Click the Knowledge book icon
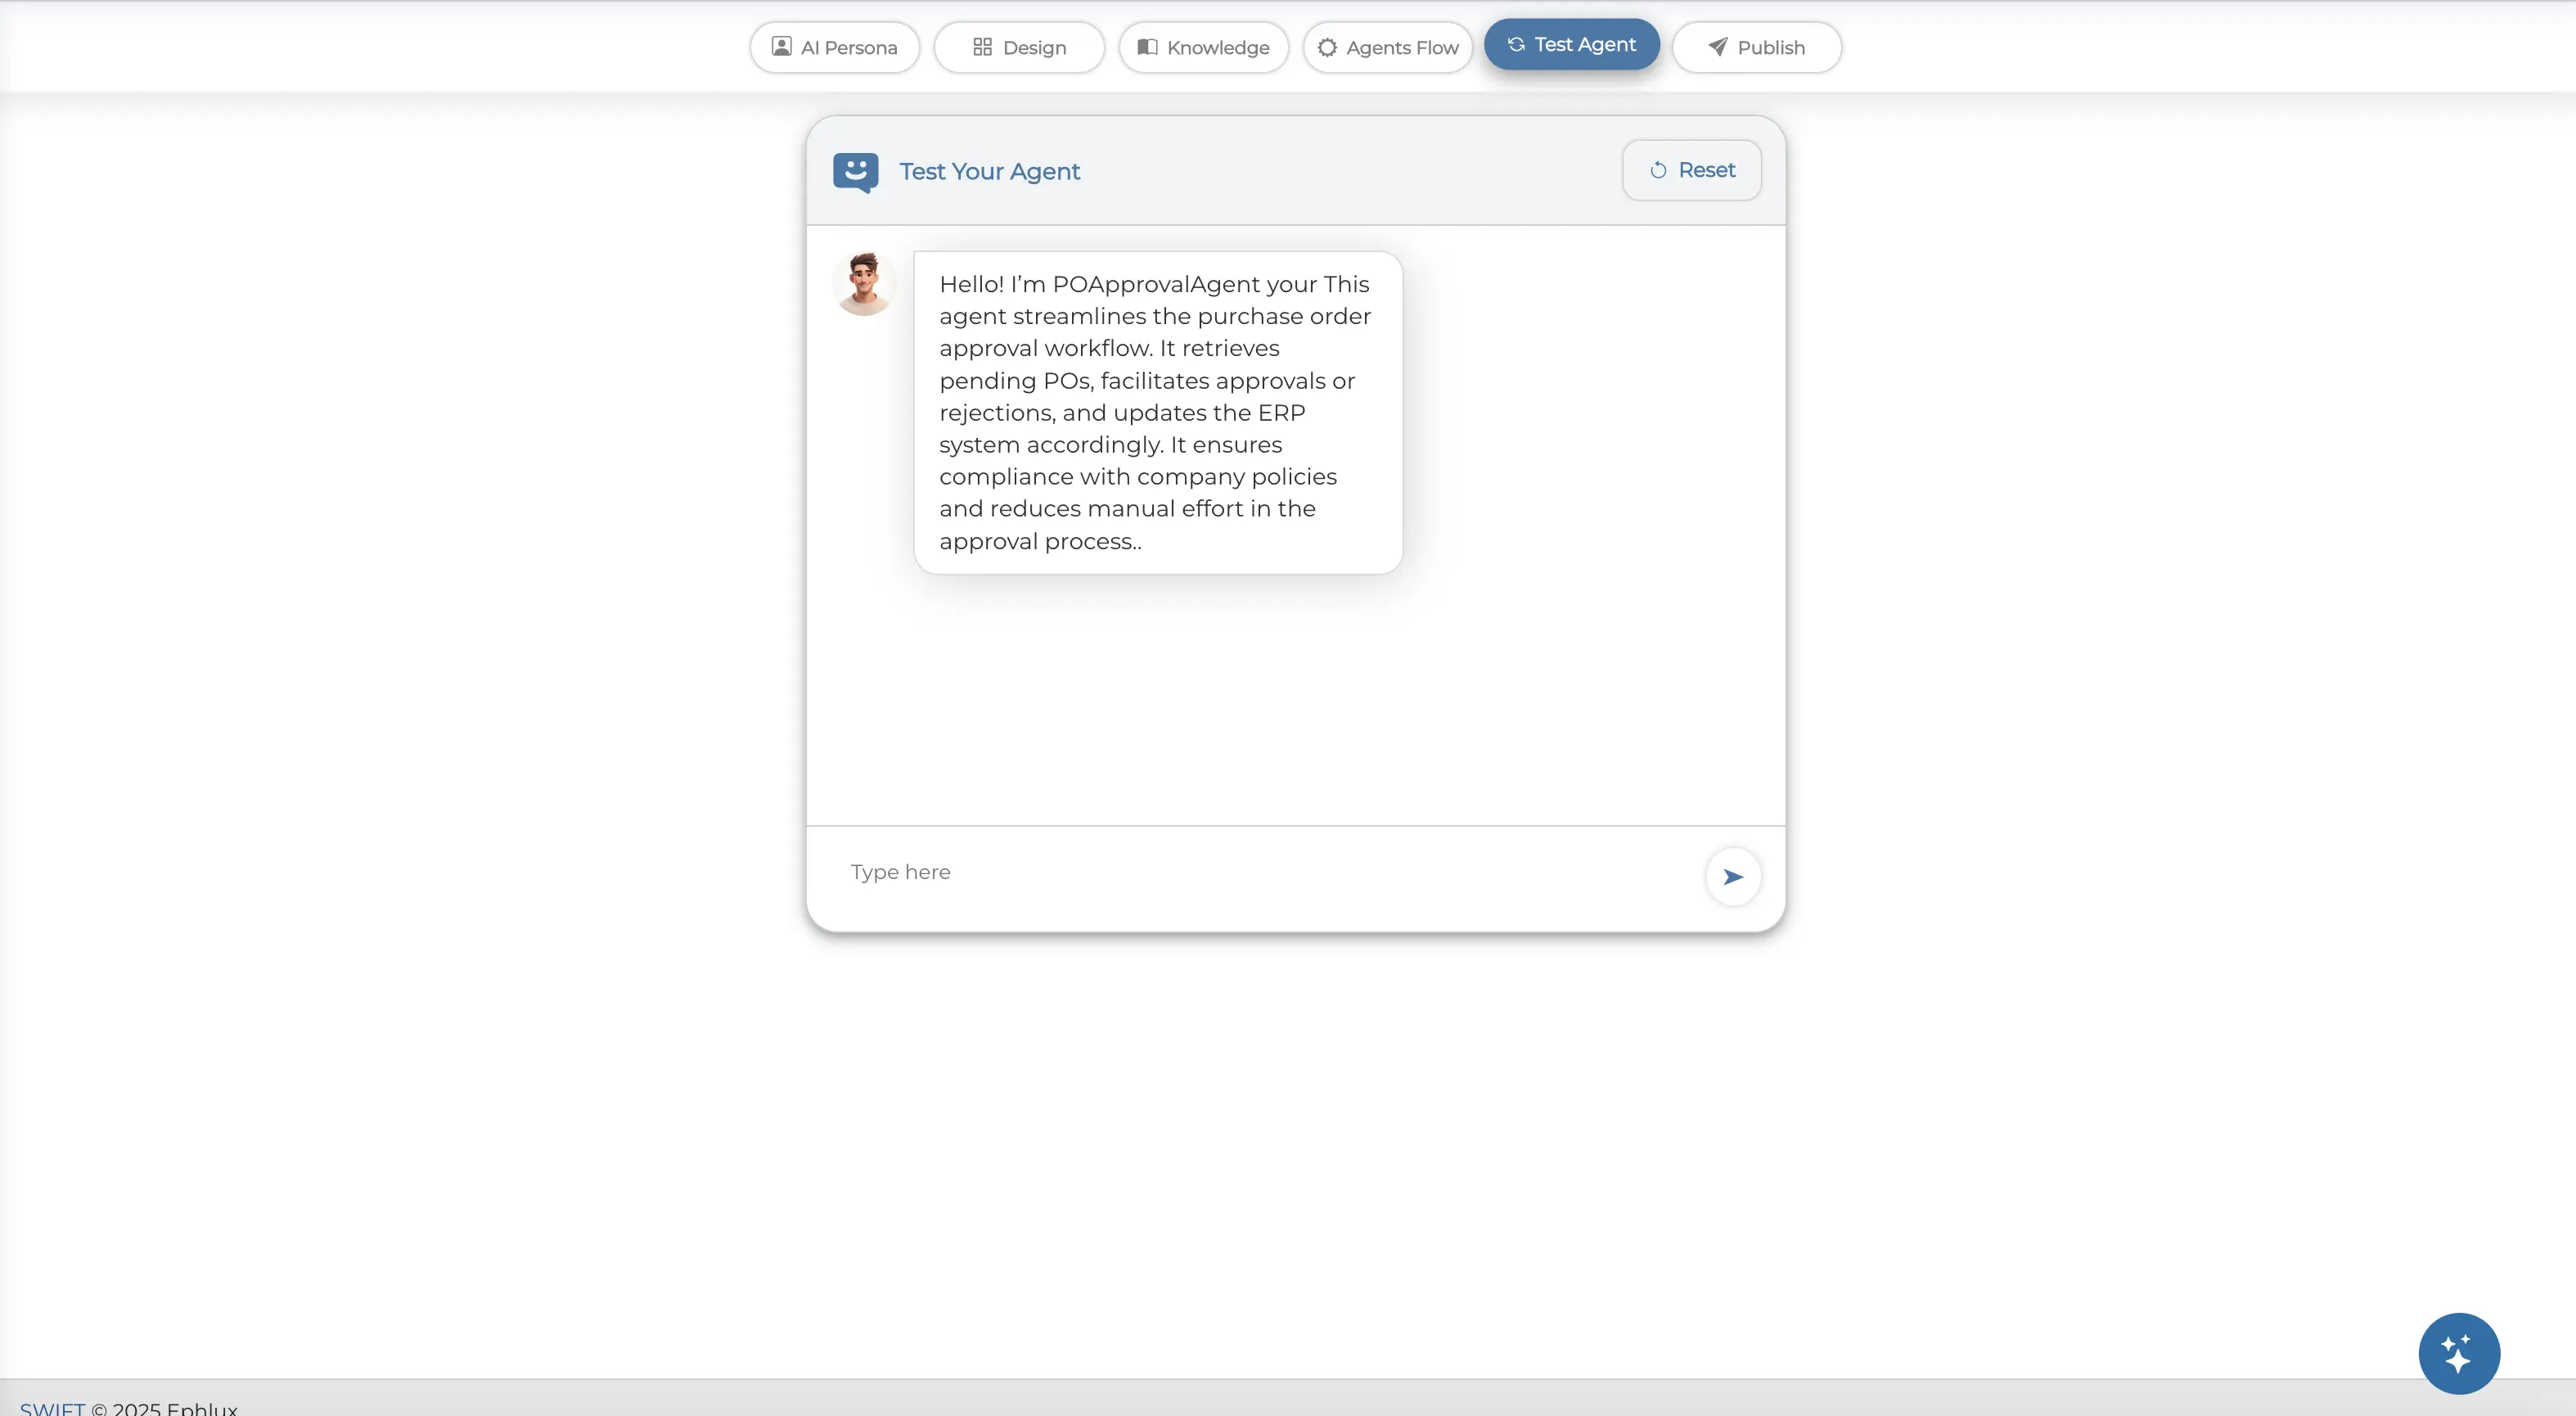2576x1416 pixels. pyautogui.click(x=1147, y=47)
